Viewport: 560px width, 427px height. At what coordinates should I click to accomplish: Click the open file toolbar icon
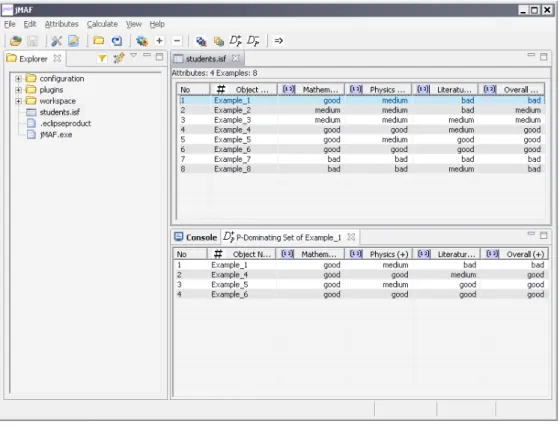pos(15,41)
